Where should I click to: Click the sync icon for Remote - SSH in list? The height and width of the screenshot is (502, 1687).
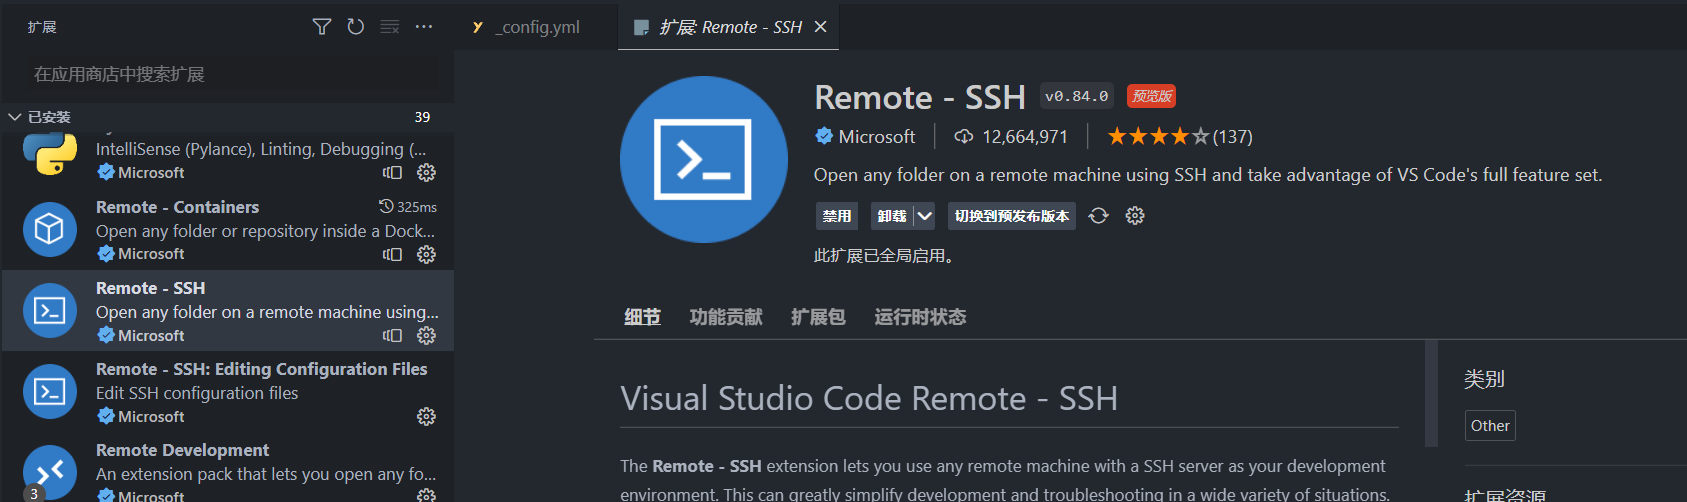click(x=392, y=336)
